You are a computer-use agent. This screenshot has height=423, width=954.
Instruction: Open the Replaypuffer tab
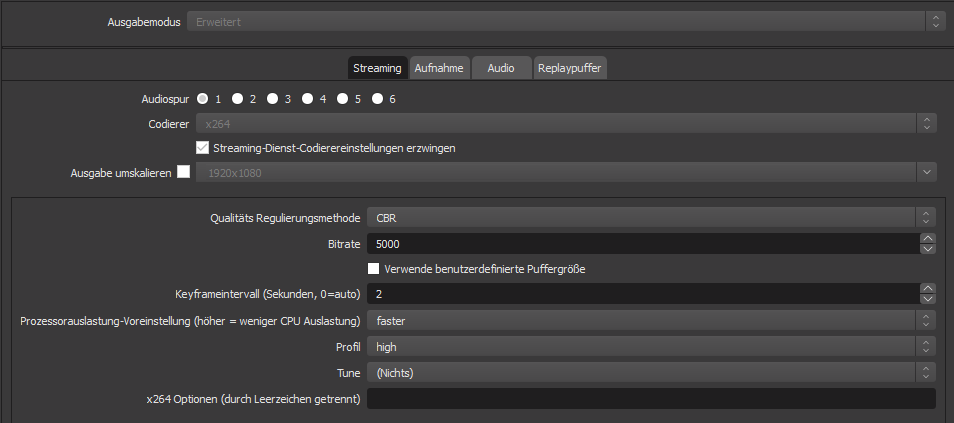pyautogui.click(x=569, y=68)
